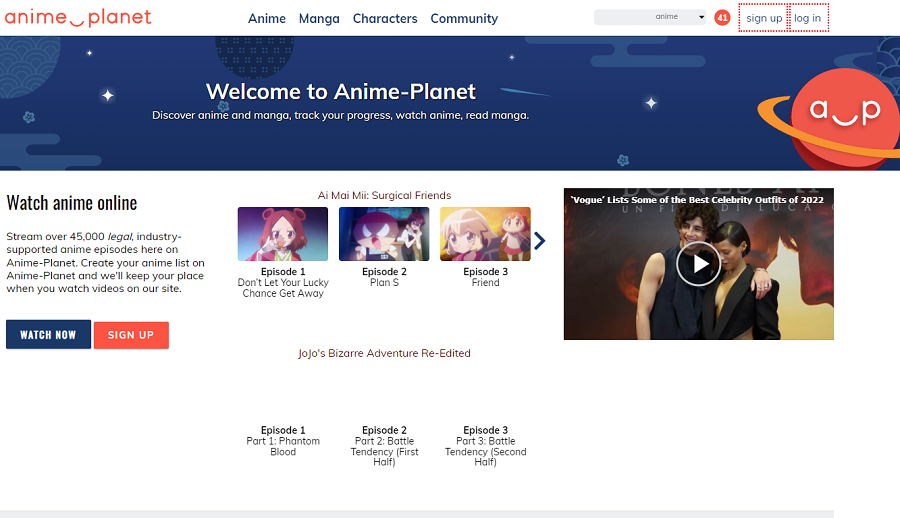900x518 pixels.
Task: Click the WATCH NOW button
Action: point(48,334)
